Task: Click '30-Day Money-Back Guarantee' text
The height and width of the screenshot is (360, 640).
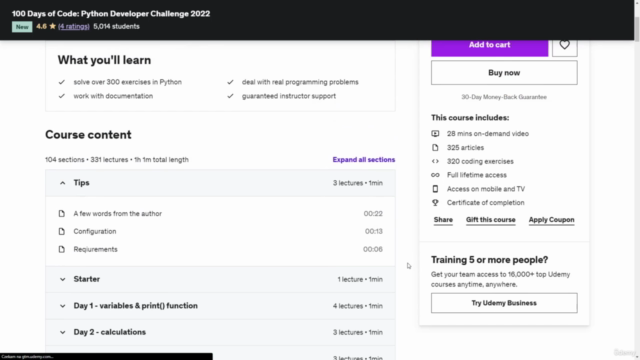Action: coord(504,97)
